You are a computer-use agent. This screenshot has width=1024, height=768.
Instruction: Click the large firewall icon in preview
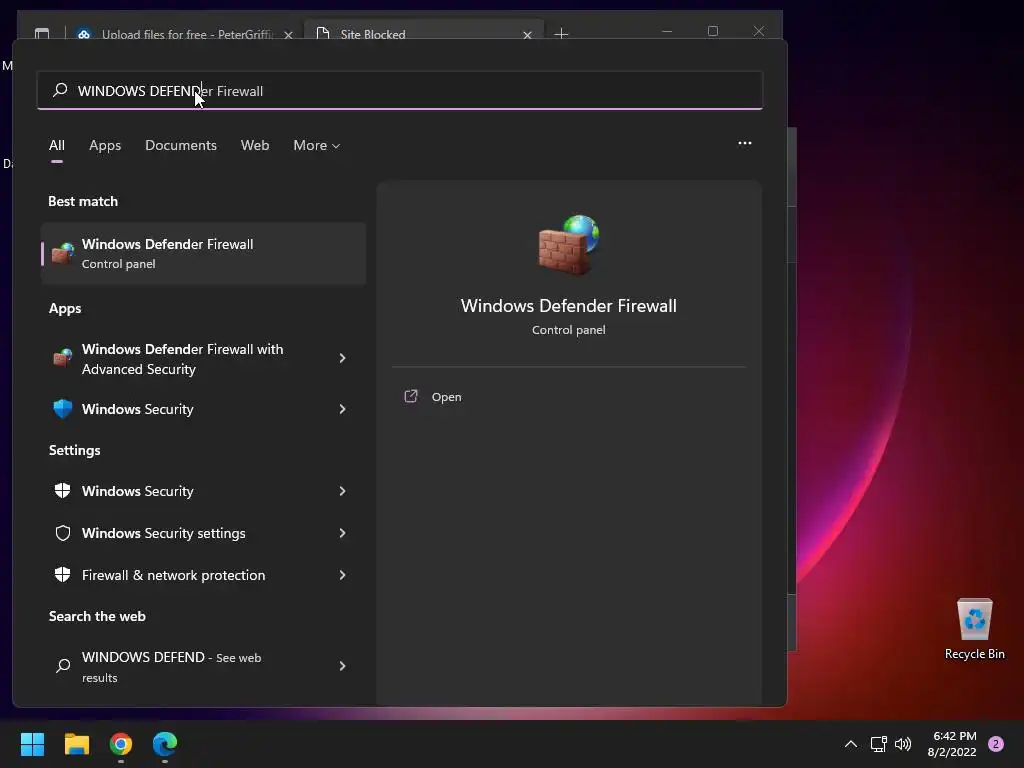[568, 244]
